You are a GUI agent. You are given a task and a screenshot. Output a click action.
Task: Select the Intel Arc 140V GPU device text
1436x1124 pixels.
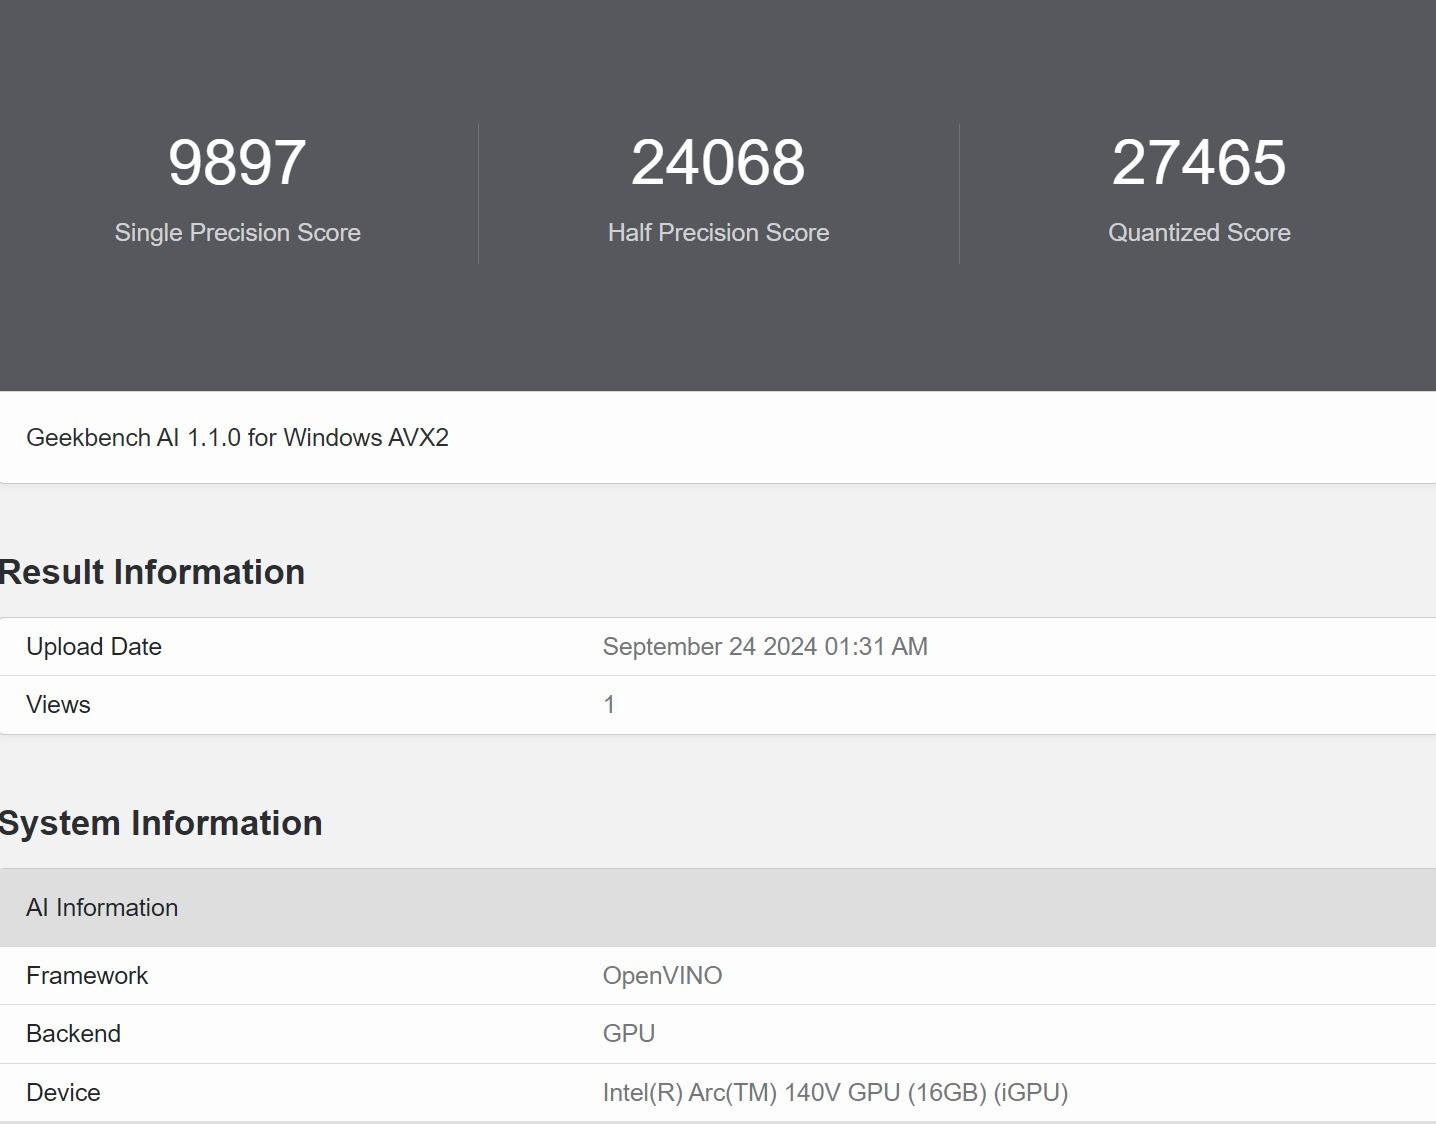click(835, 1092)
